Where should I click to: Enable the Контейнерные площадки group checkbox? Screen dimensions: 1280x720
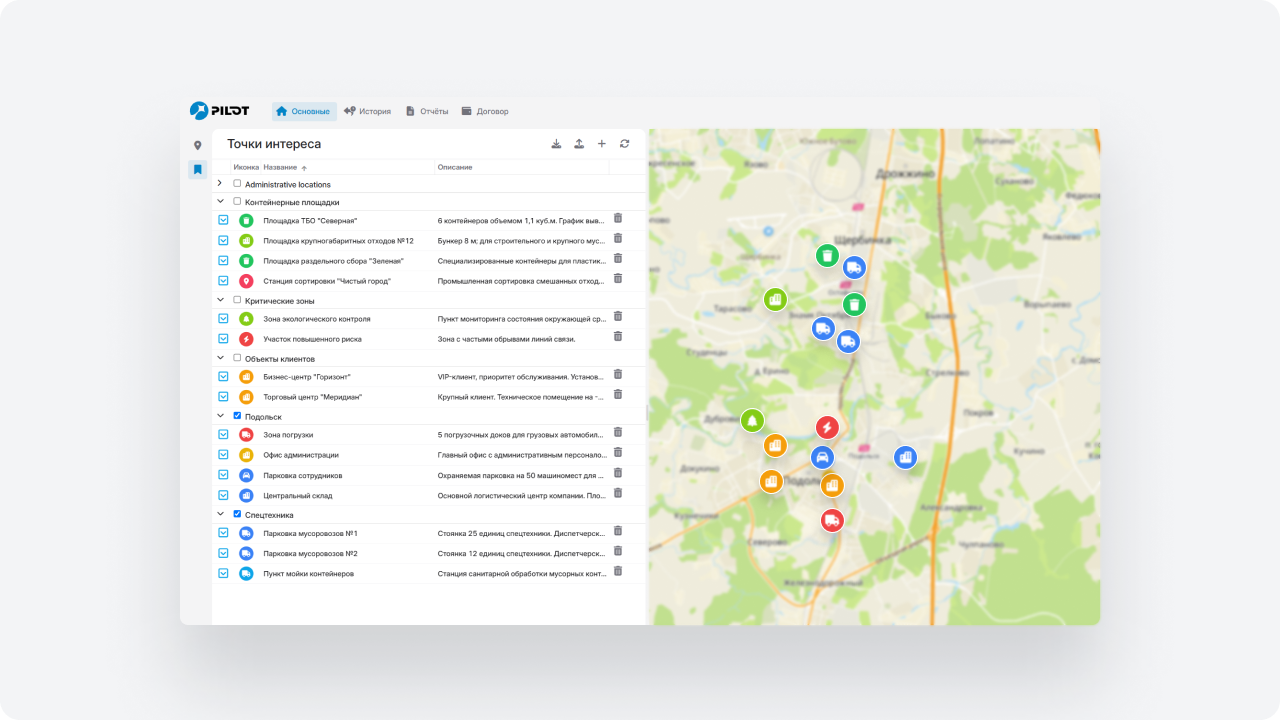click(x=237, y=201)
